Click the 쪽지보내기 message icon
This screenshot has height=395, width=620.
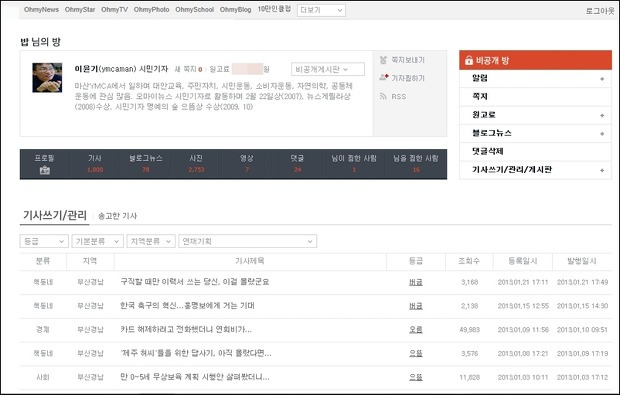(383, 60)
